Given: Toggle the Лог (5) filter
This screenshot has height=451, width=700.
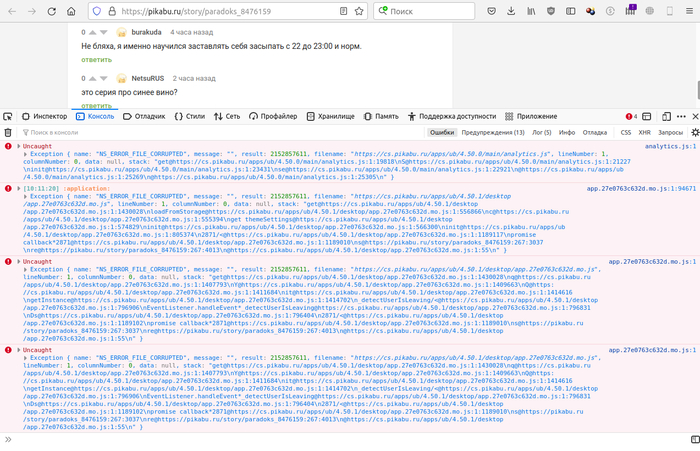Looking at the screenshot, I should point(542,132).
